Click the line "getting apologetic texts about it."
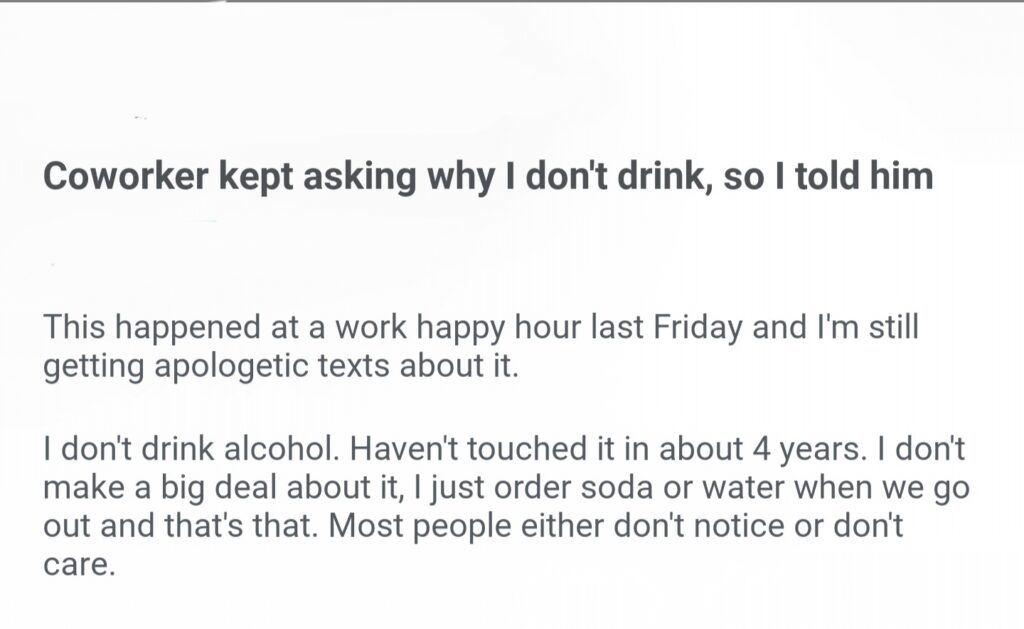The width and height of the screenshot is (1024, 629). click(281, 366)
